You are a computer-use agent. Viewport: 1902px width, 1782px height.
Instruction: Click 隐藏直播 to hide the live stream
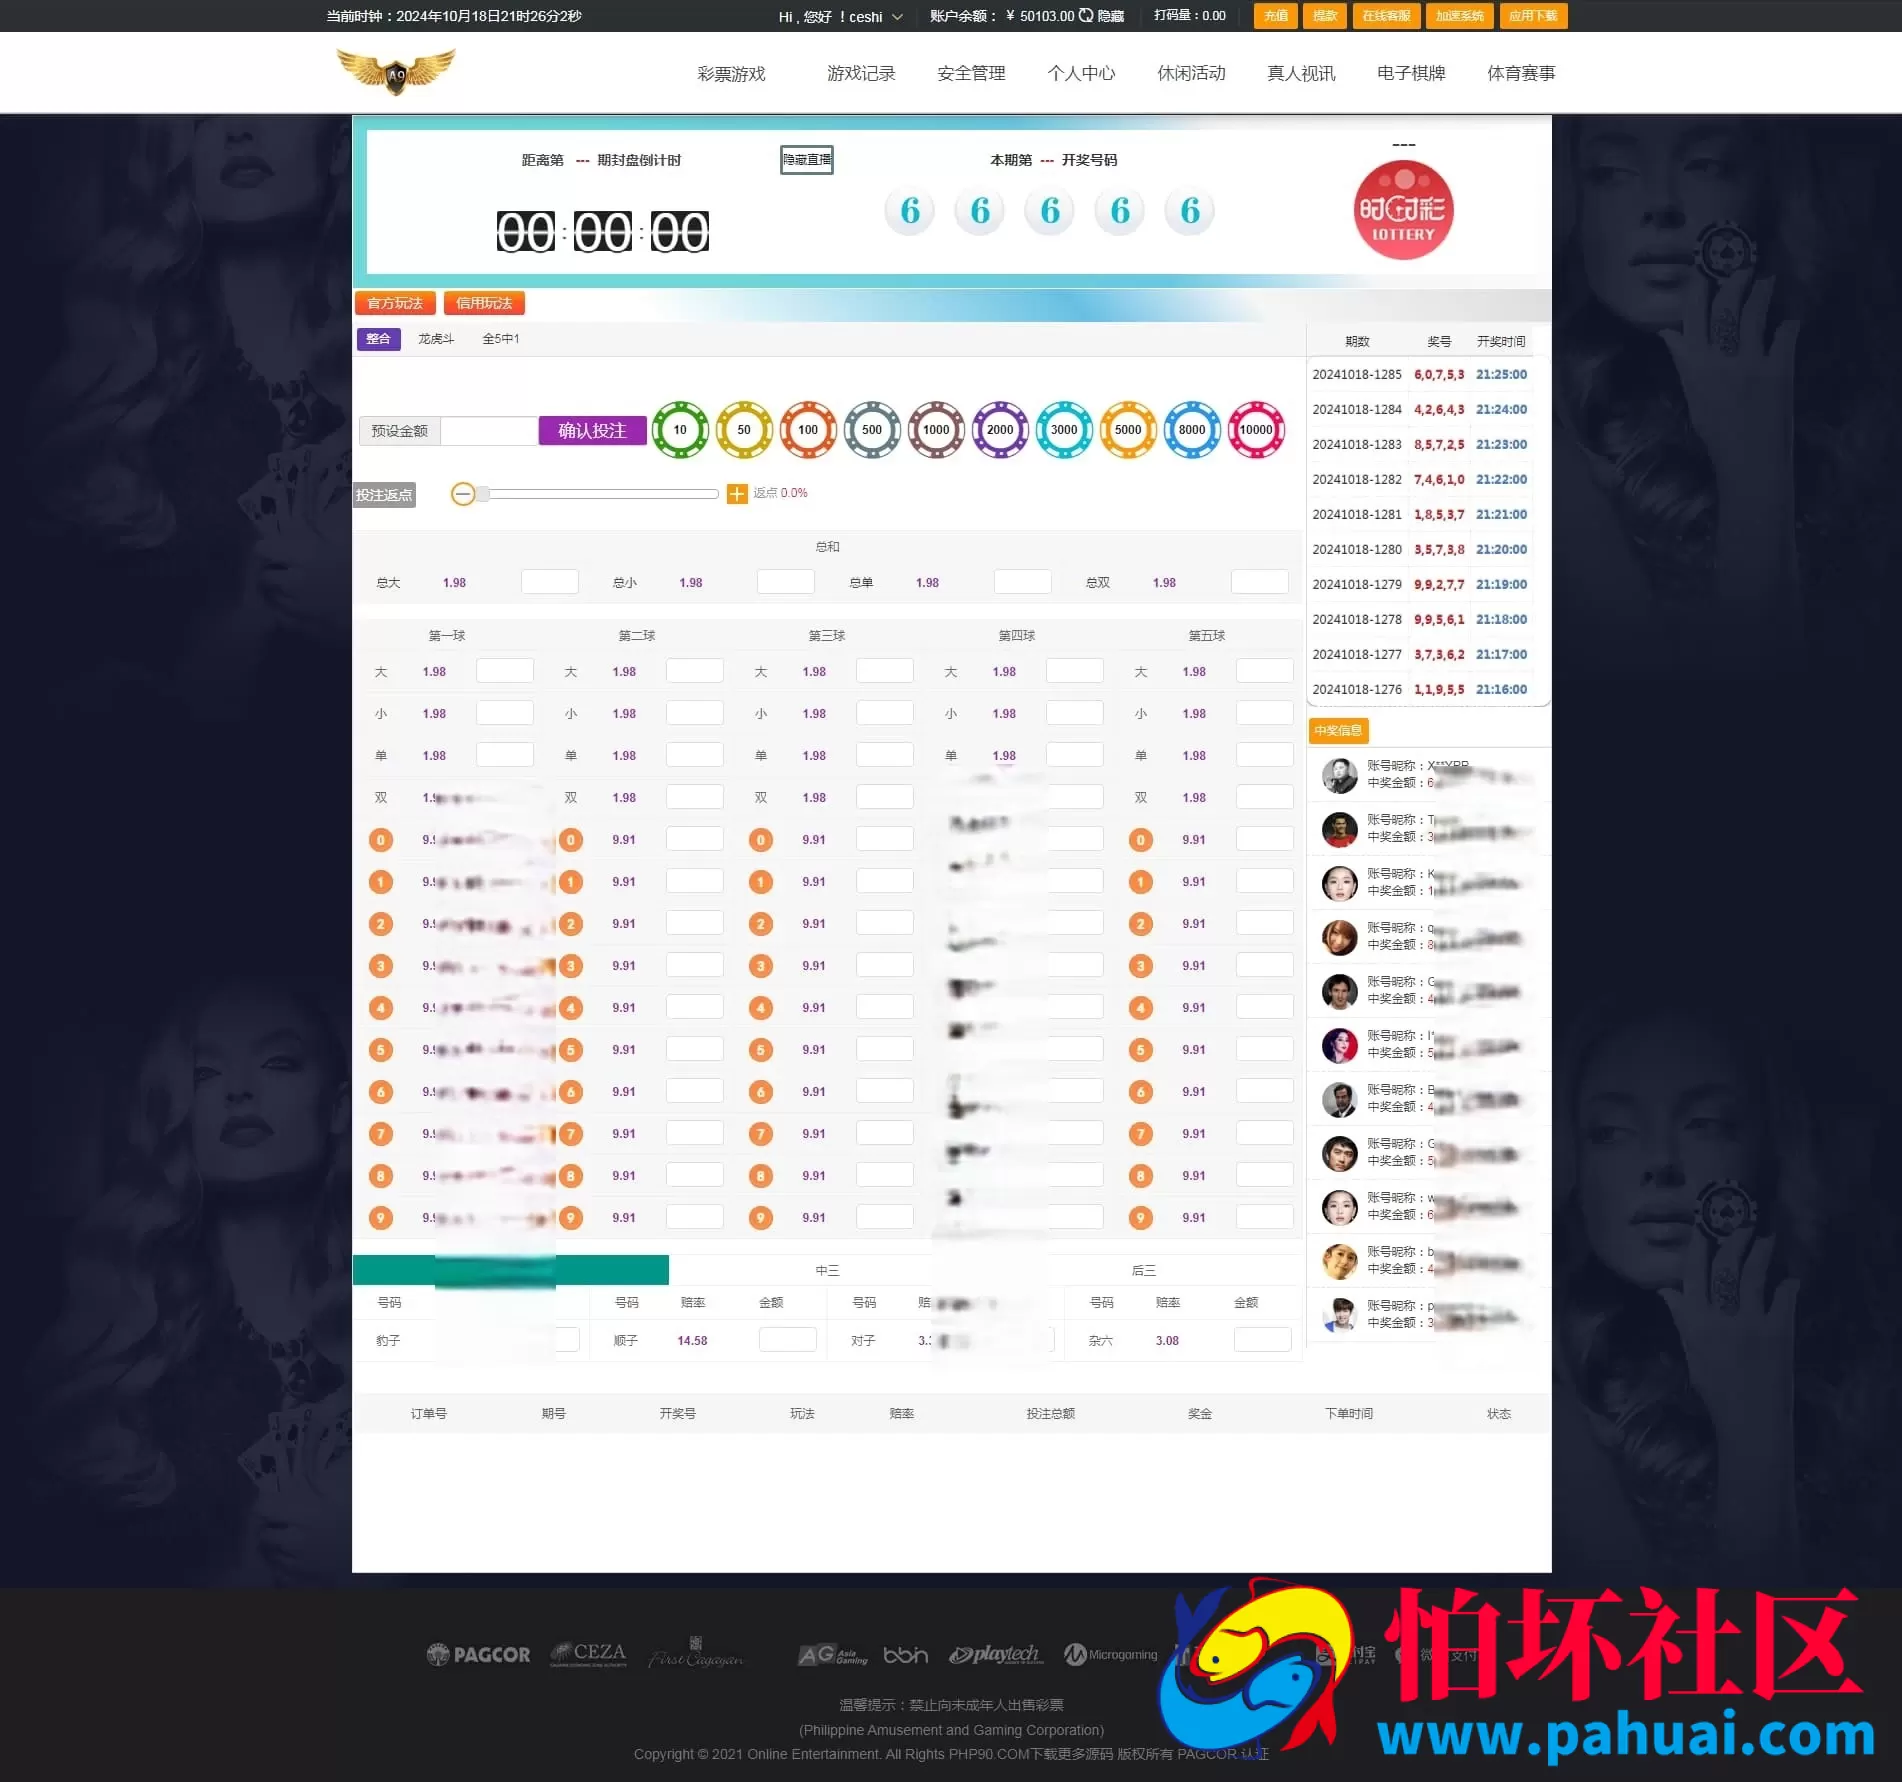pos(806,159)
